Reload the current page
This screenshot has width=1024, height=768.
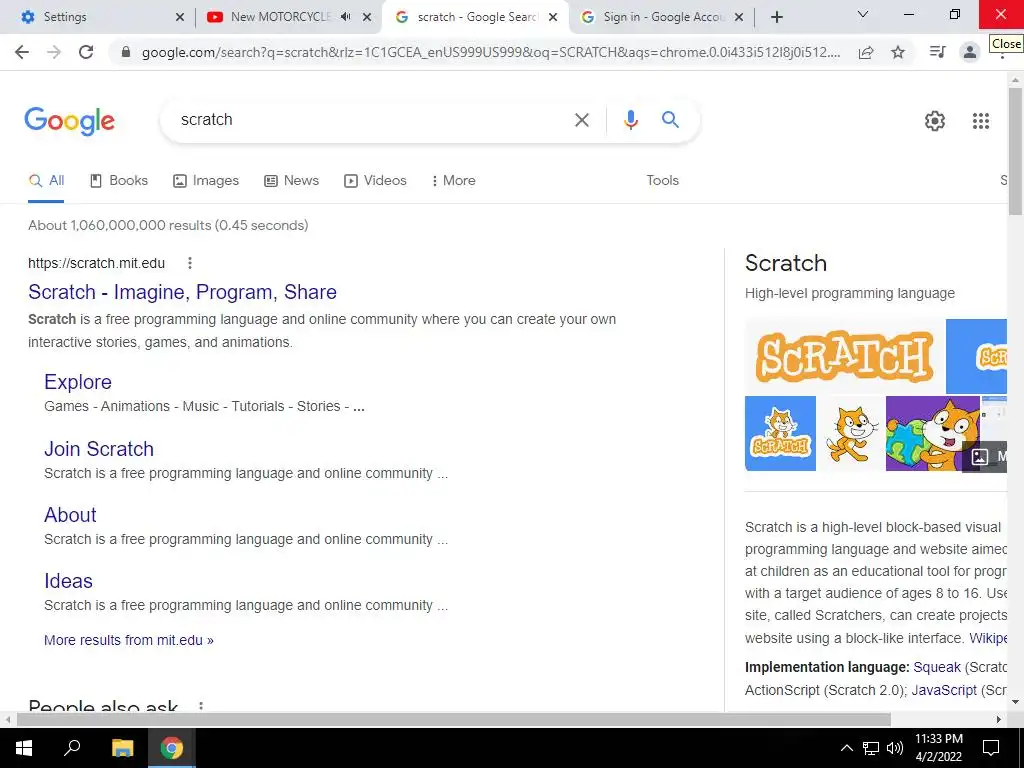click(x=86, y=52)
